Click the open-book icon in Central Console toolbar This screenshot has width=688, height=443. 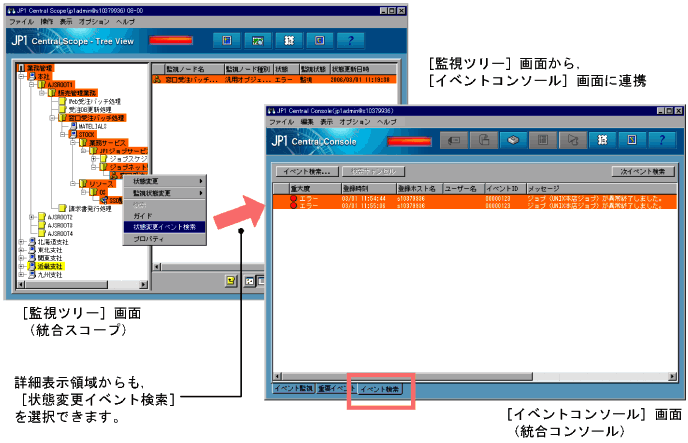[x=513, y=140]
